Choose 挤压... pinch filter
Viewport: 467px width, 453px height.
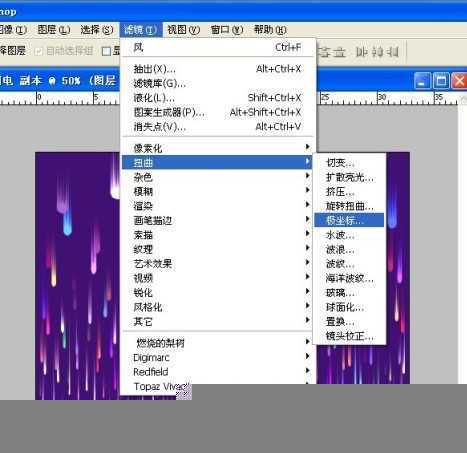[x=349, y=192]
